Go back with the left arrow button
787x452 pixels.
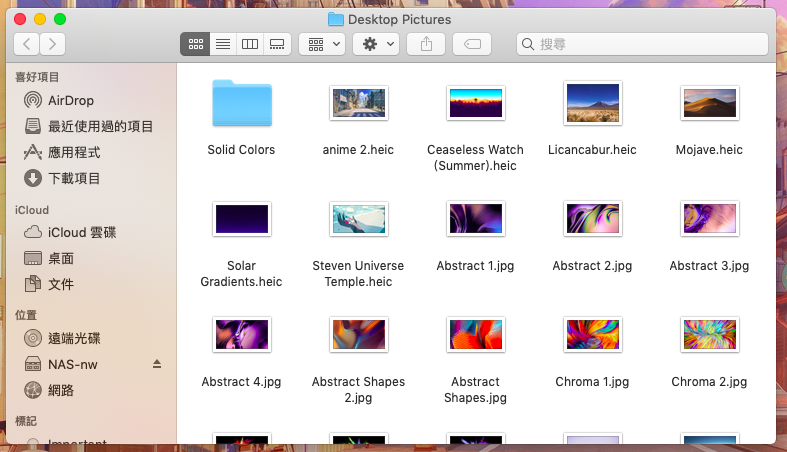coord(26,44)
